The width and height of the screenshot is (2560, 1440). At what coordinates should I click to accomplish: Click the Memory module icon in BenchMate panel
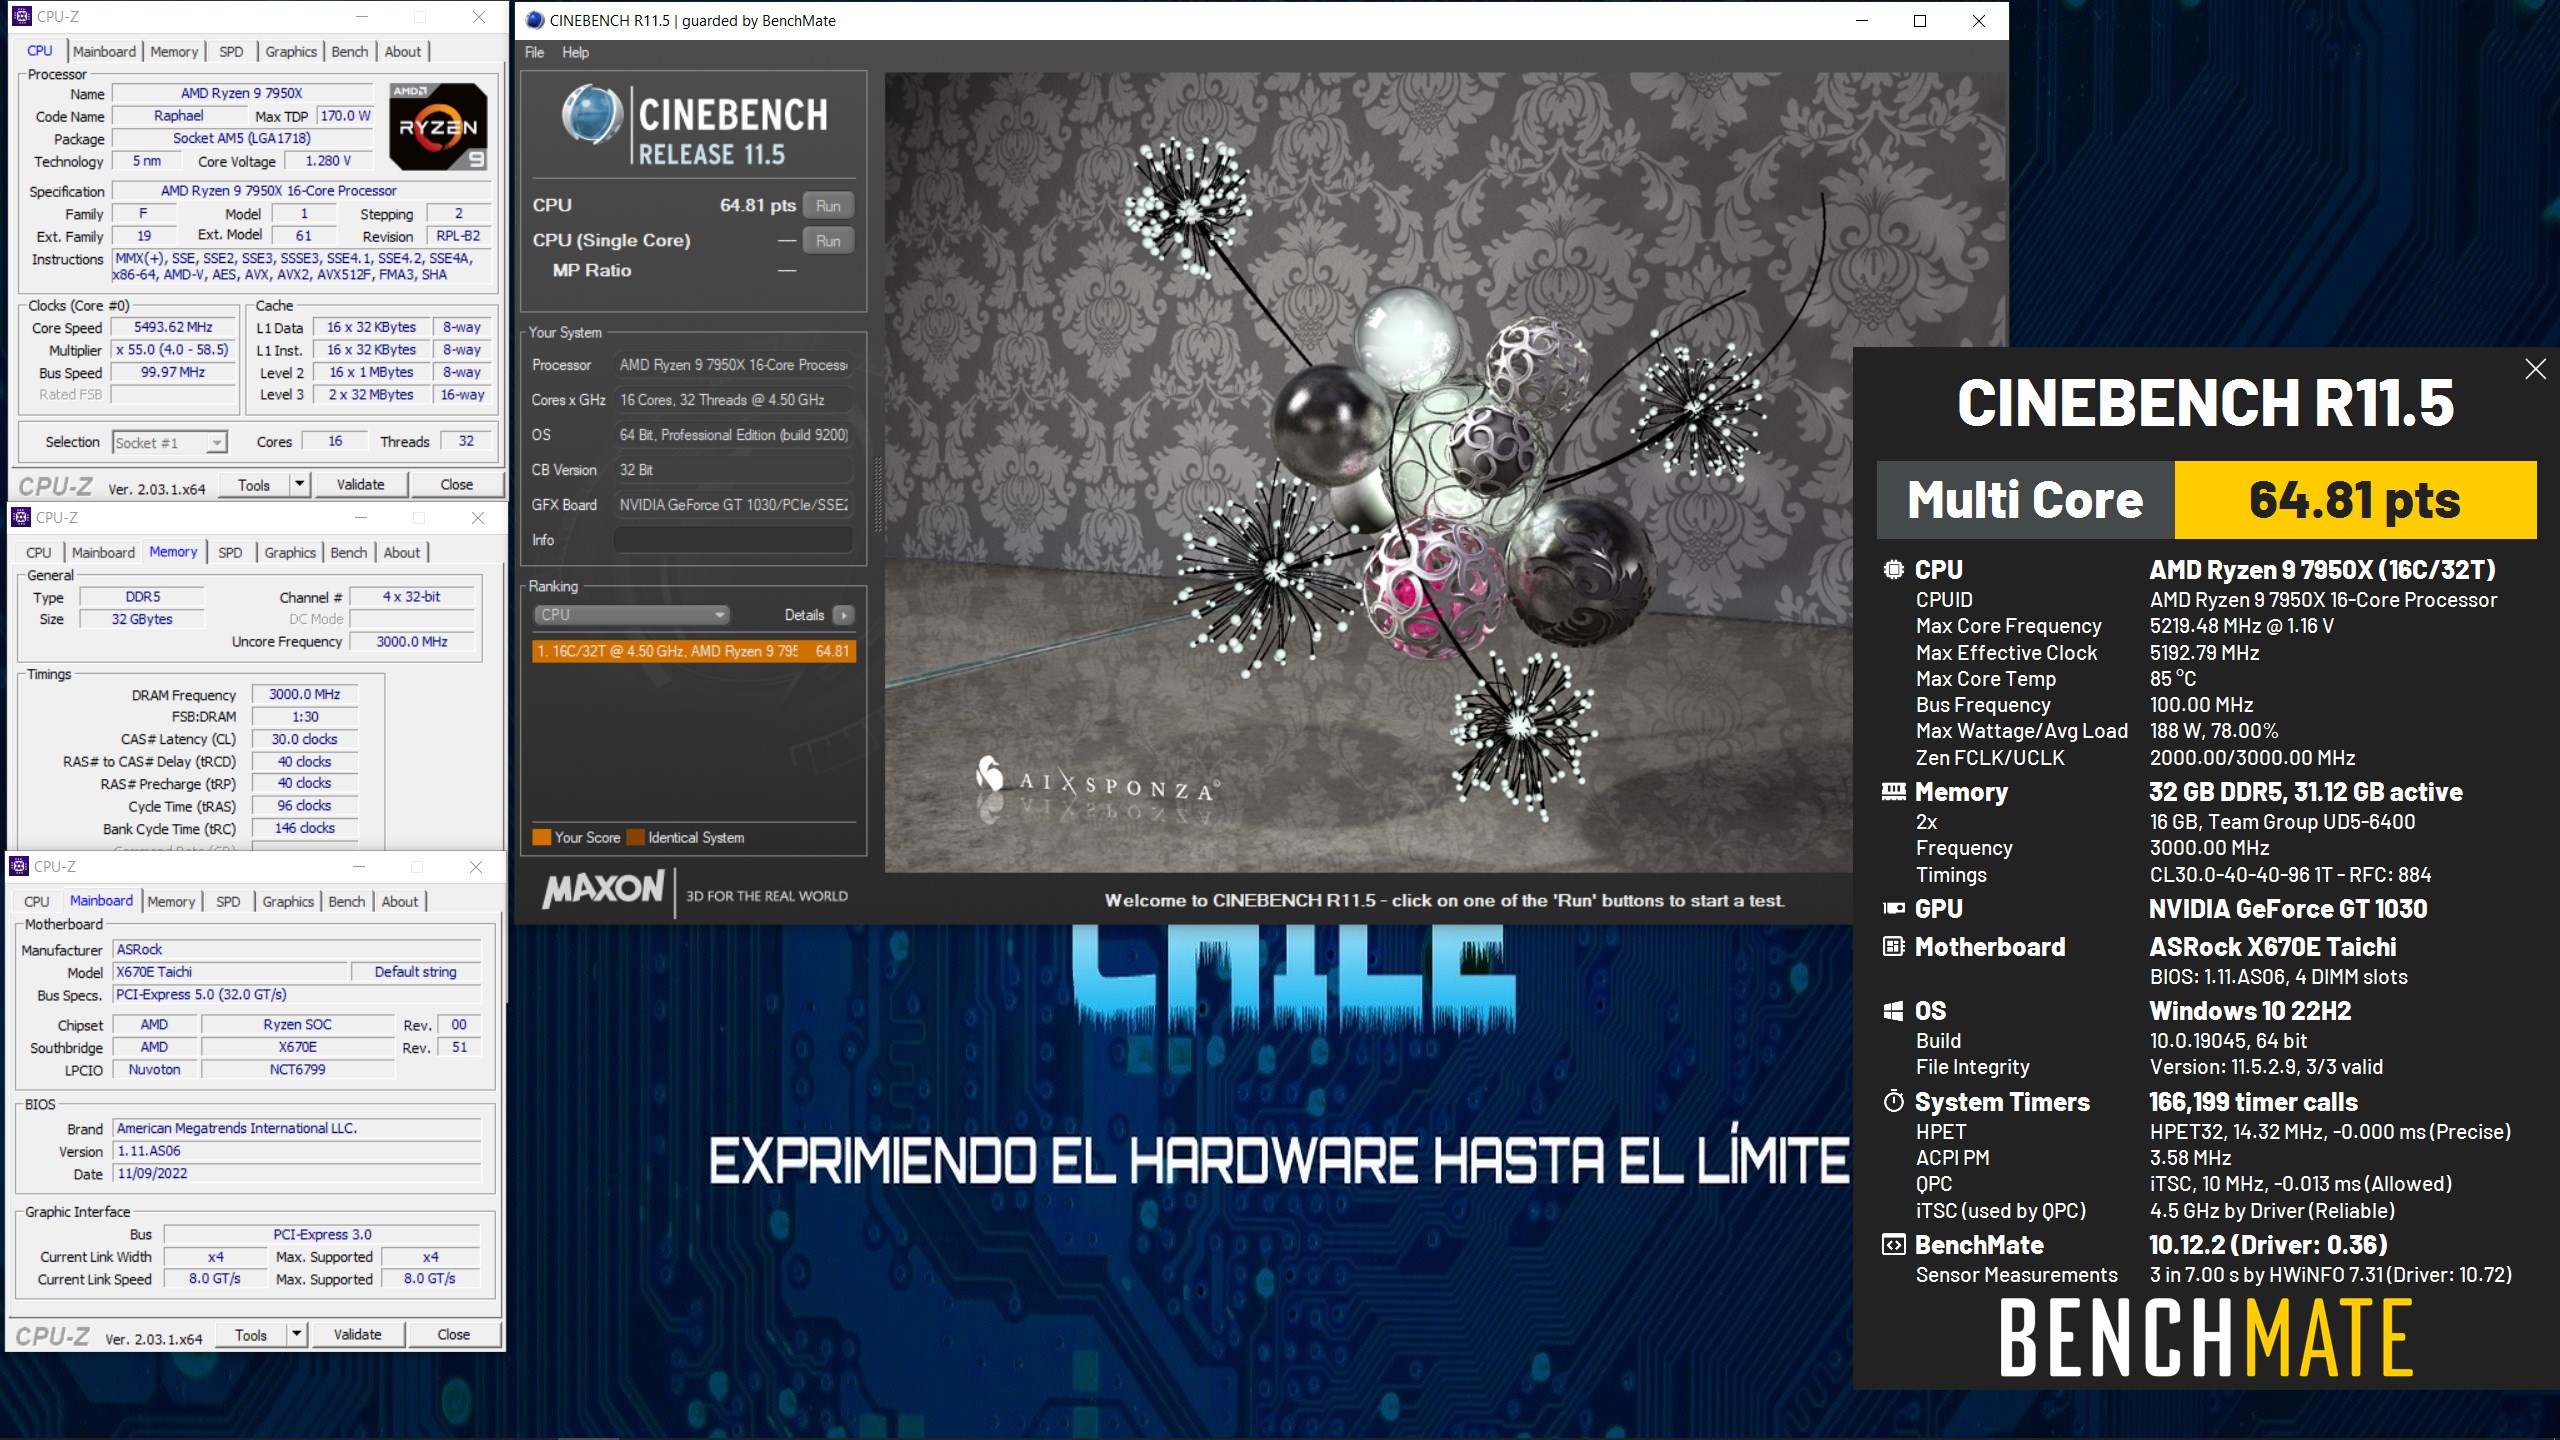(x=1893, y=792)
